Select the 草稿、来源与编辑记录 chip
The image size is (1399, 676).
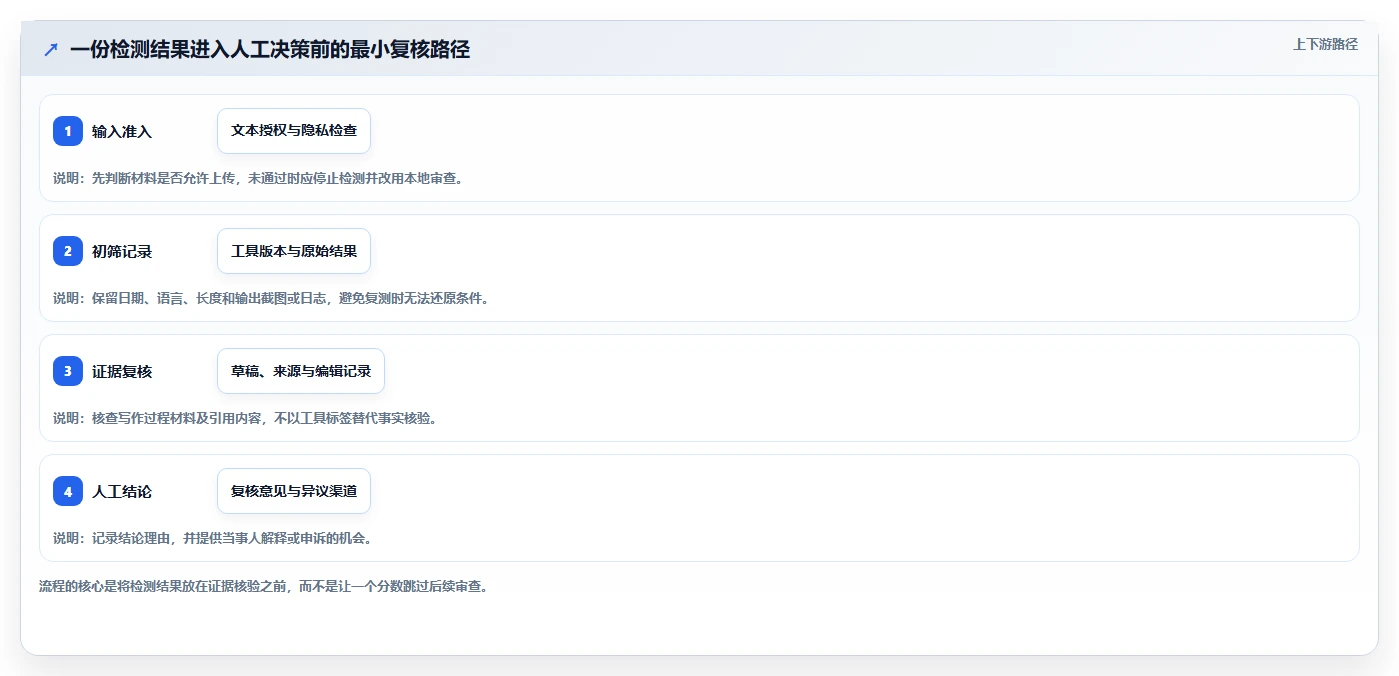[301, 371]
